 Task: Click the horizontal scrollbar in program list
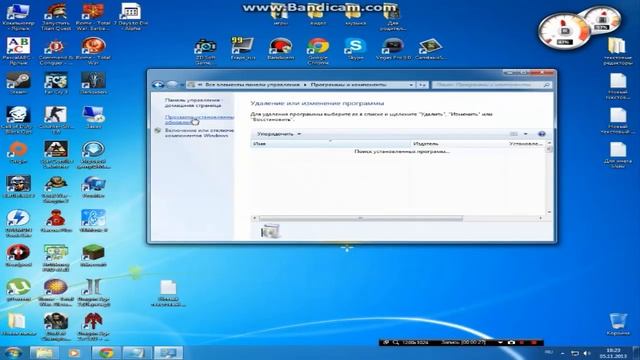coord(361,218)
